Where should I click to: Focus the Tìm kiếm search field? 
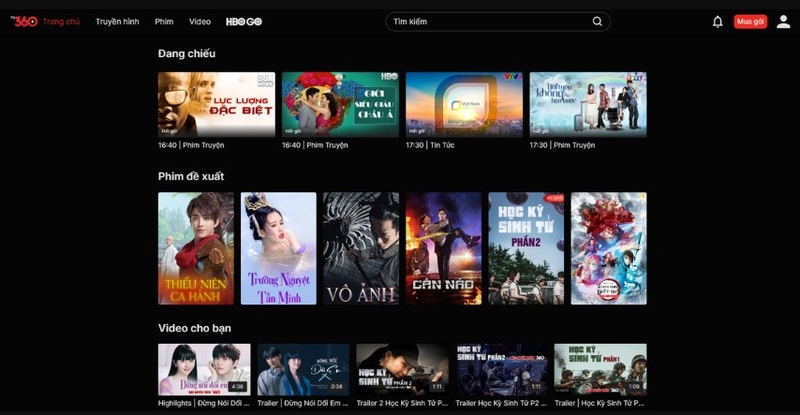(497, 21)
